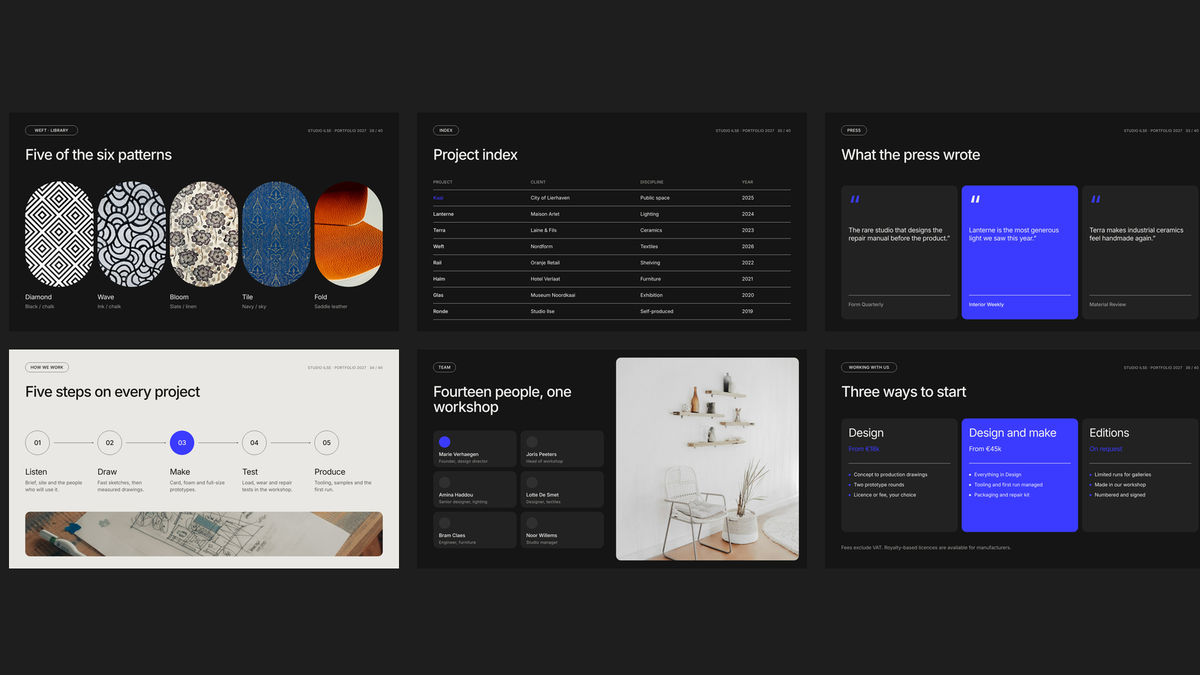Viewport: 1200px width, 675px height.
Task: Open the workshop chair and shelves photo
Action: pyautogui.click(x=707, y=459)
